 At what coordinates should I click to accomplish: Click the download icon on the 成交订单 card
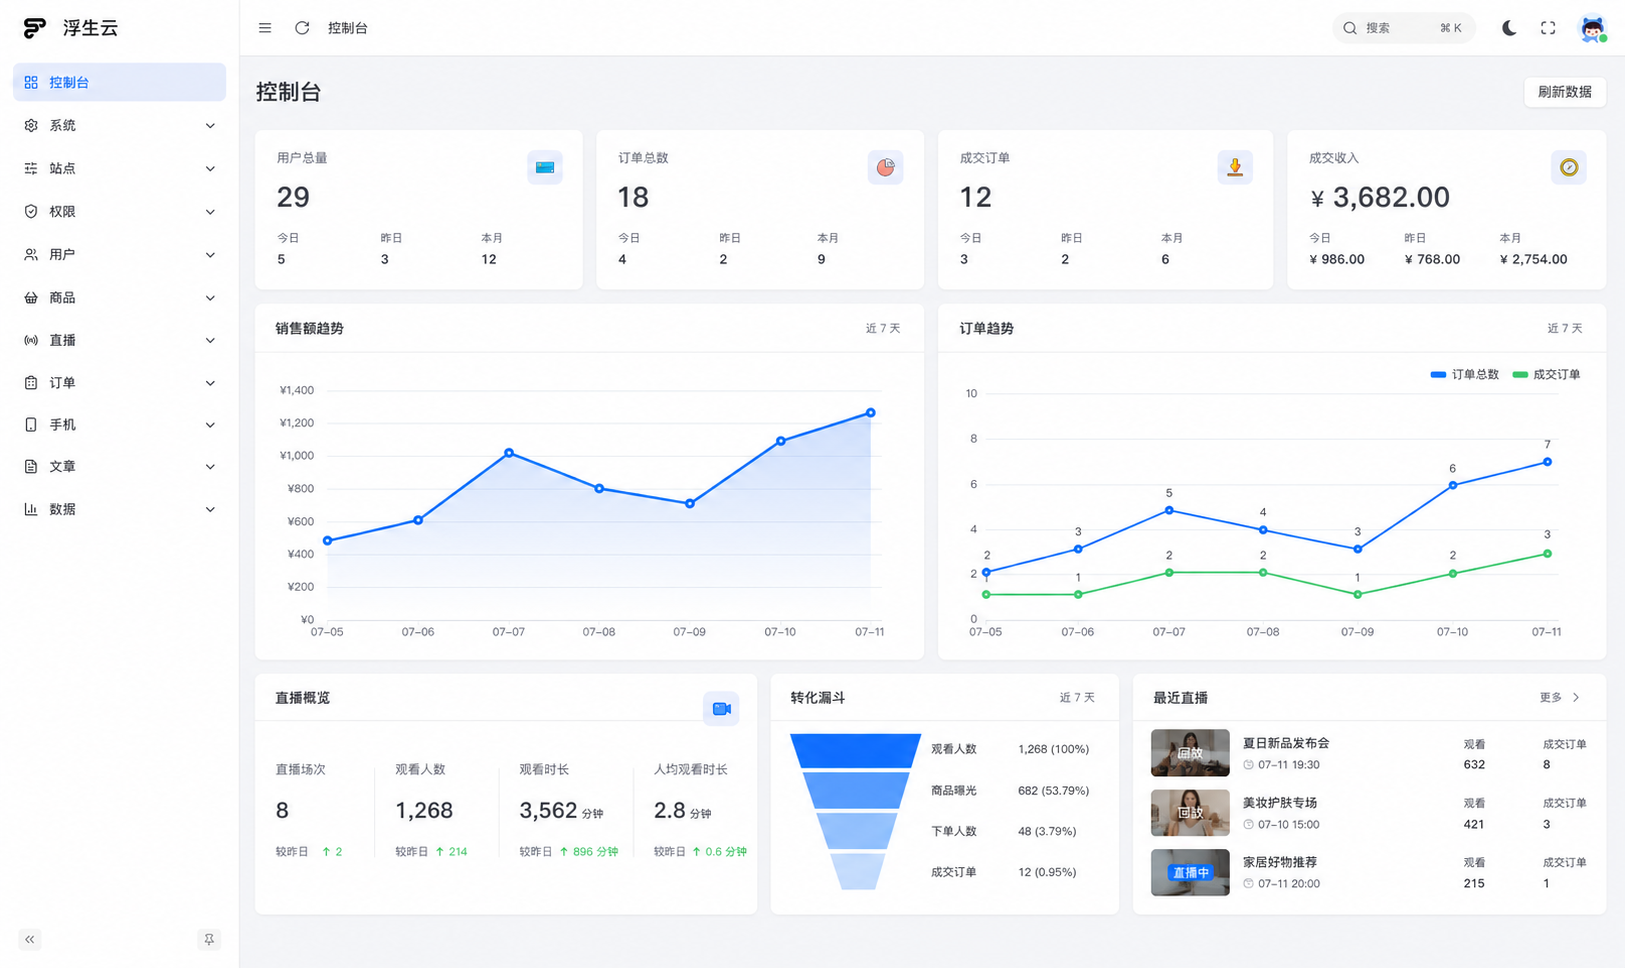click(x=1235, y=167)
